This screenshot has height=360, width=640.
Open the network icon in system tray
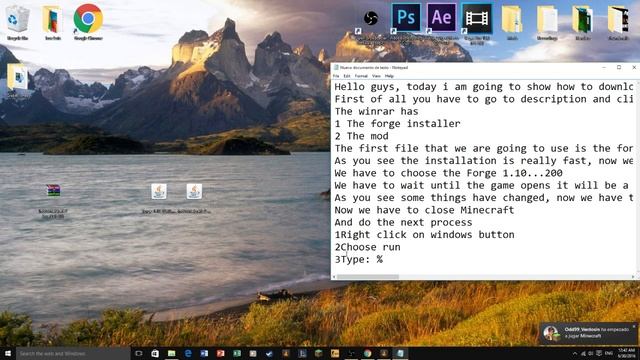(583, 353)
